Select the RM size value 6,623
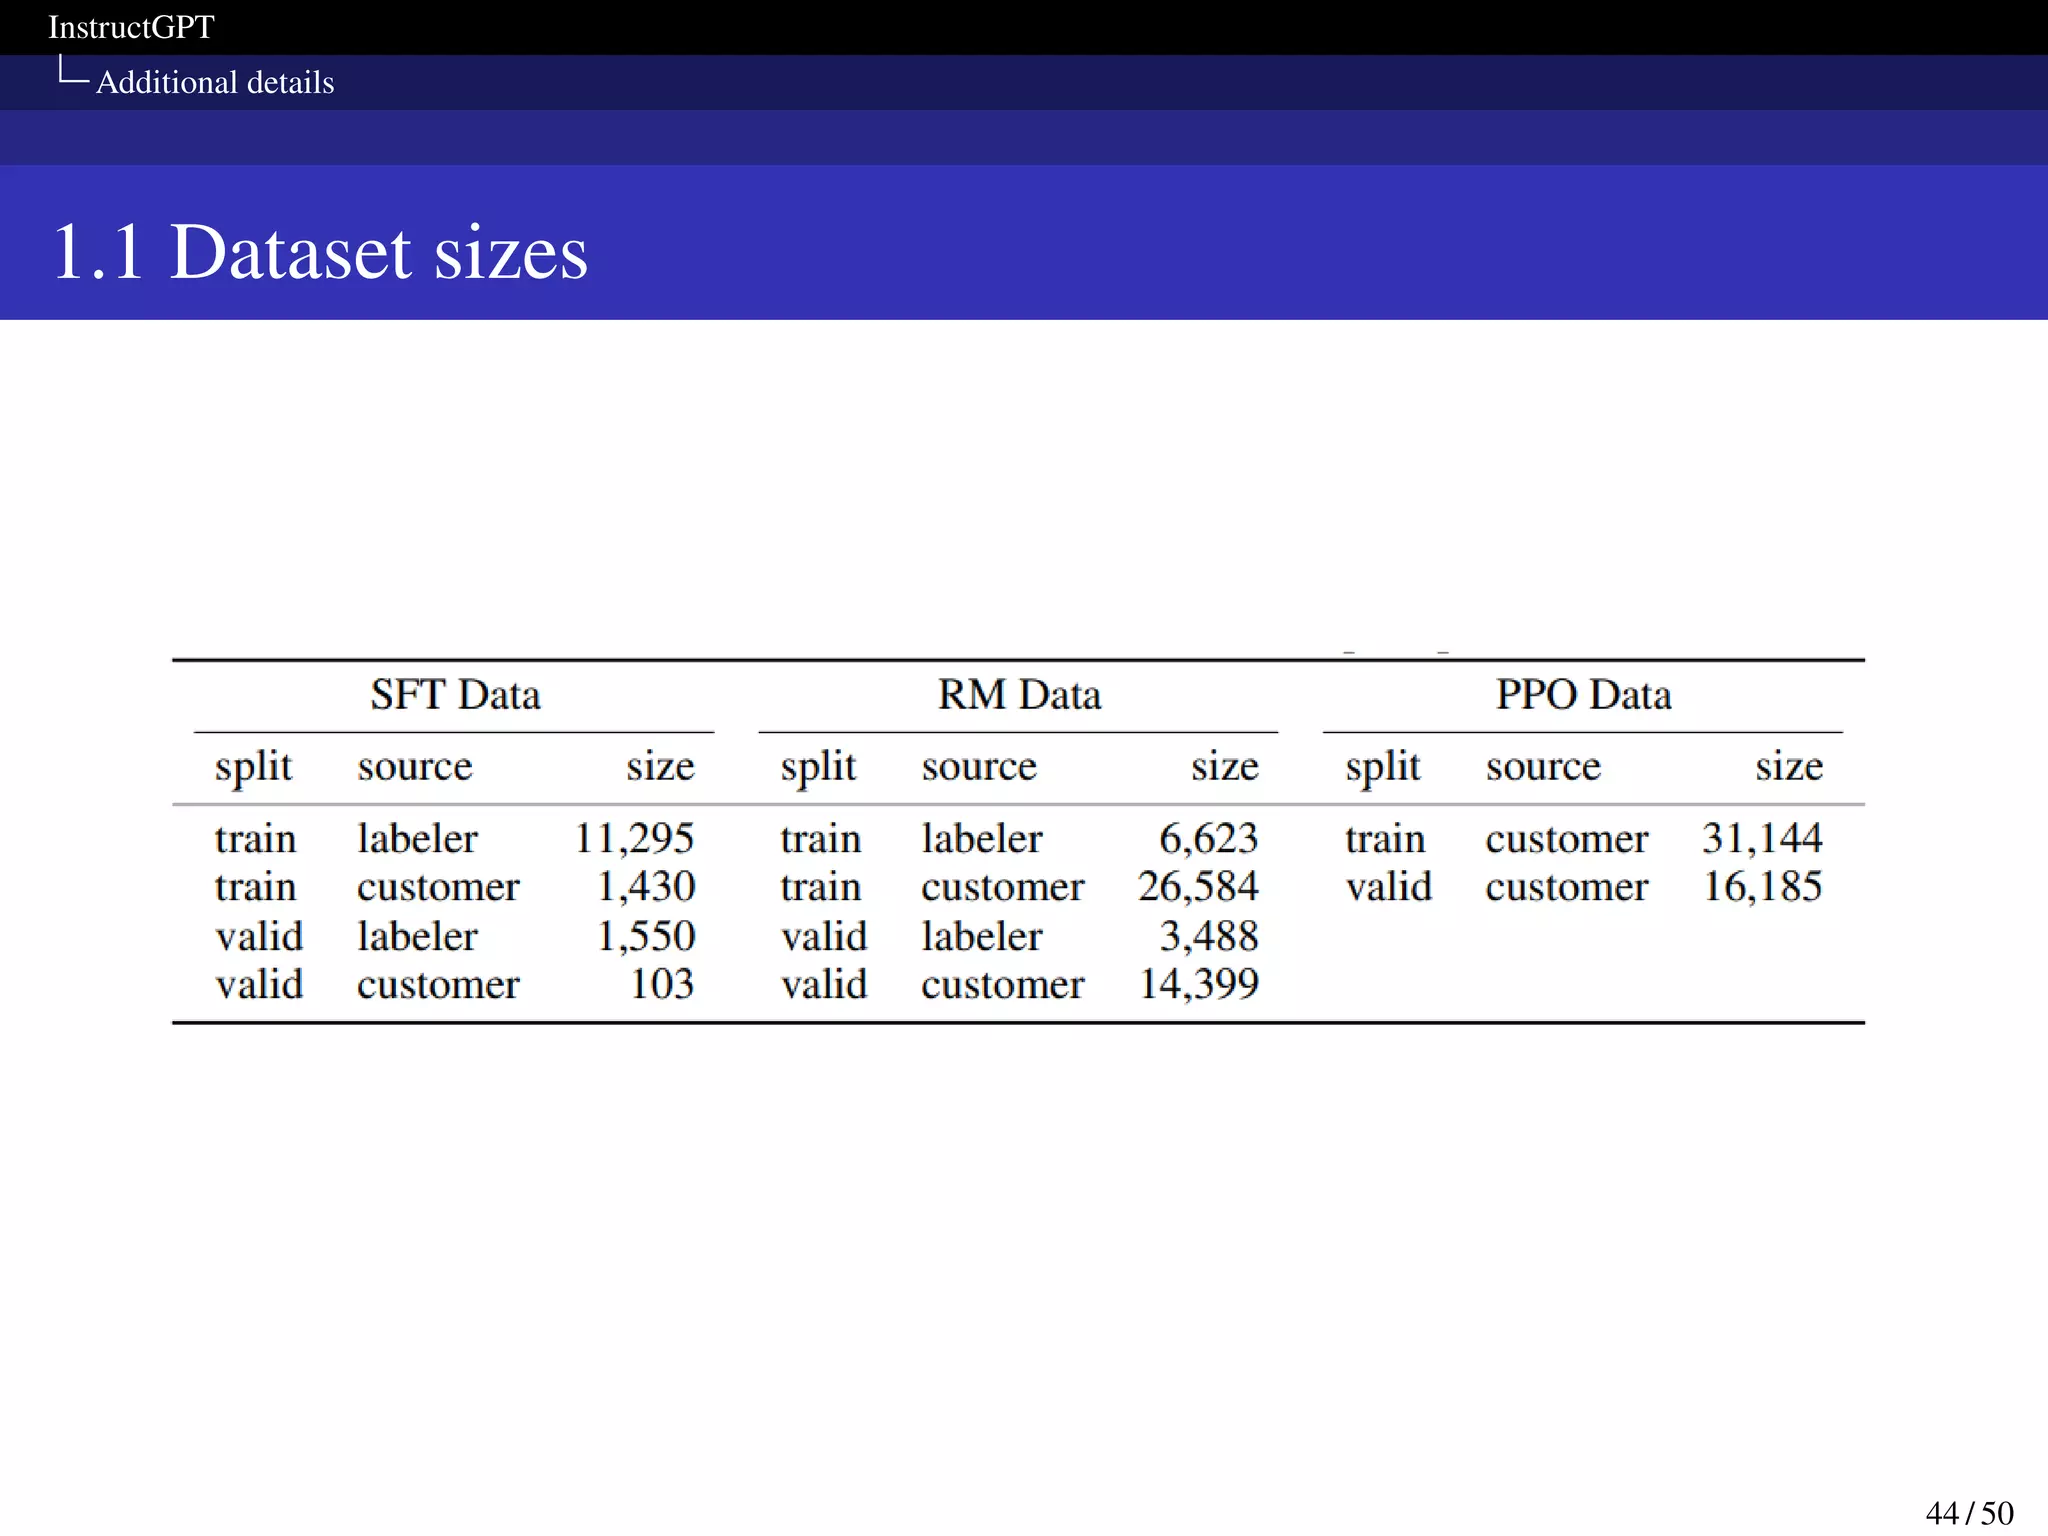 pyautogui.click(x=1209, y=838)
